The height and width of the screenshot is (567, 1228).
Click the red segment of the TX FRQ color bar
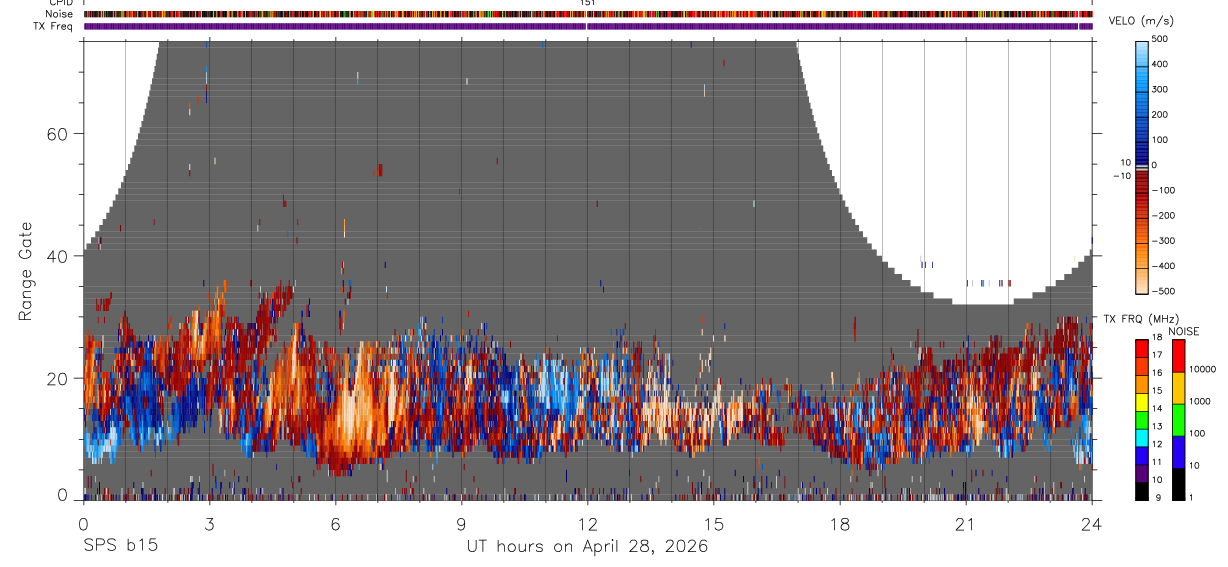click(x=1142, y=348)
